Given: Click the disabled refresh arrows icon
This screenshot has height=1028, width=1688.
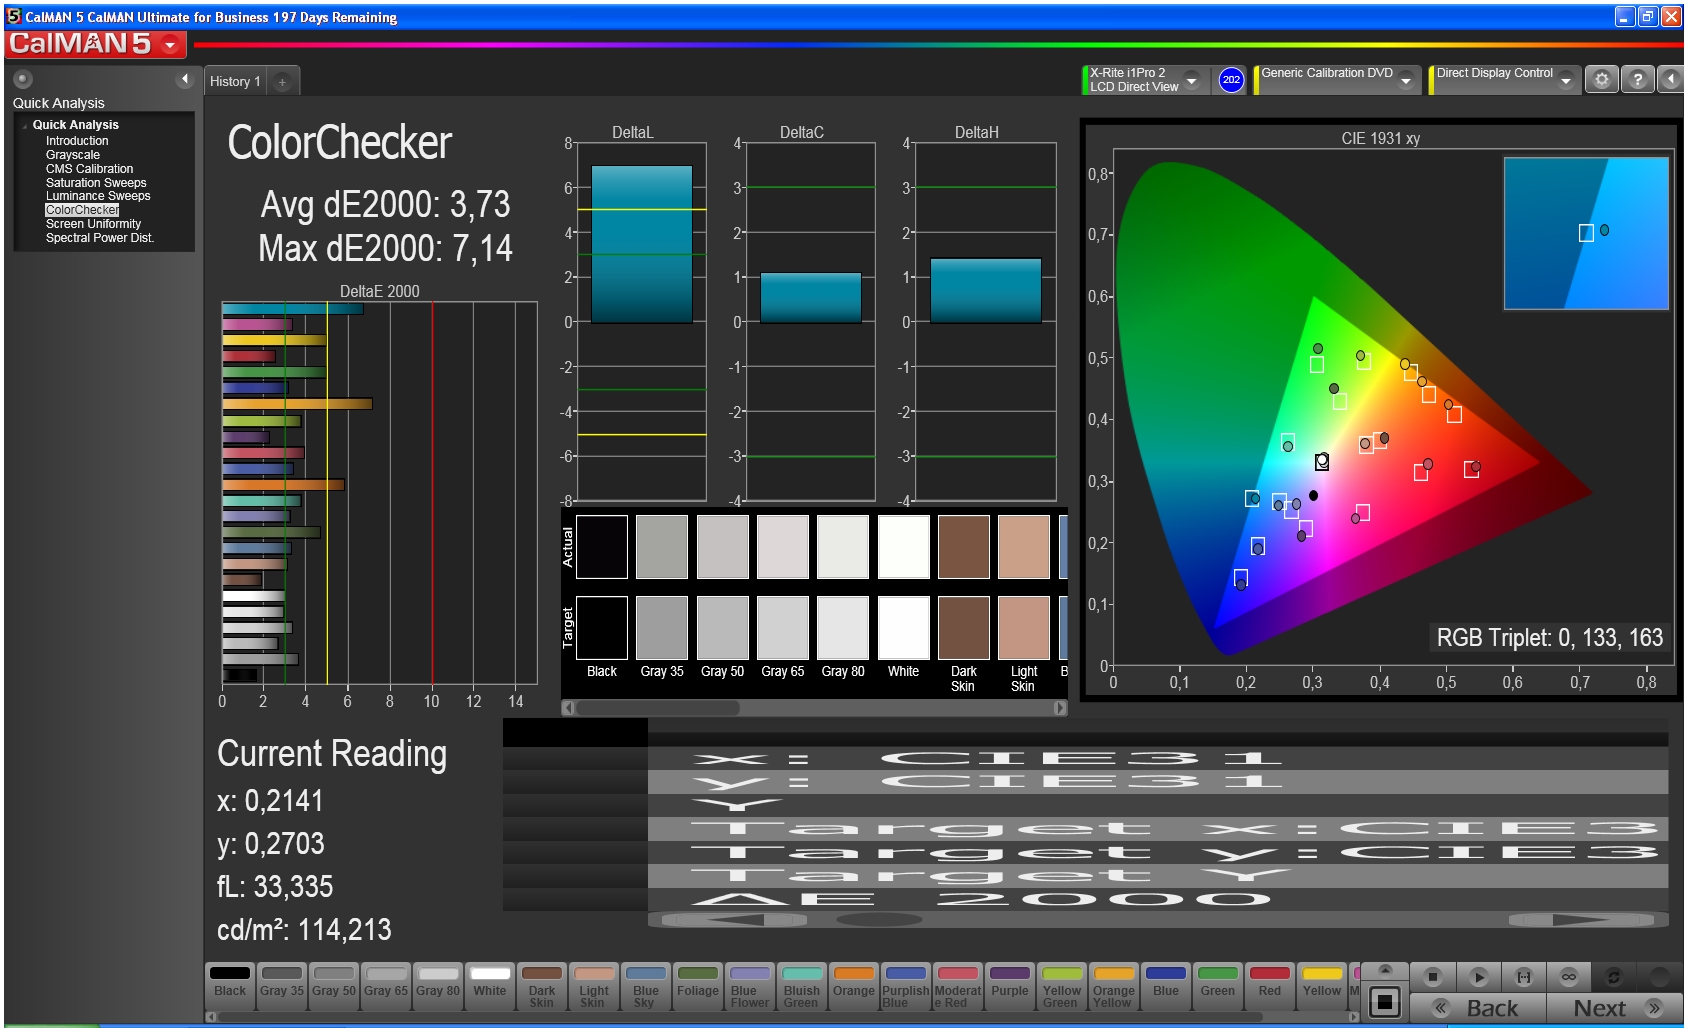Looking at the screenshot, I should click(1613, 976).
